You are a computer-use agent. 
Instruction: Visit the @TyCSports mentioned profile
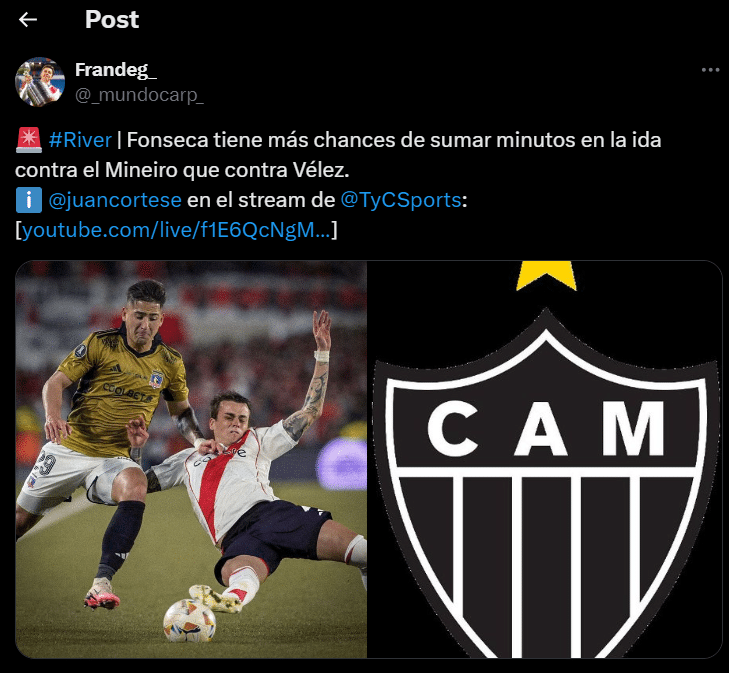click(401, 200)
